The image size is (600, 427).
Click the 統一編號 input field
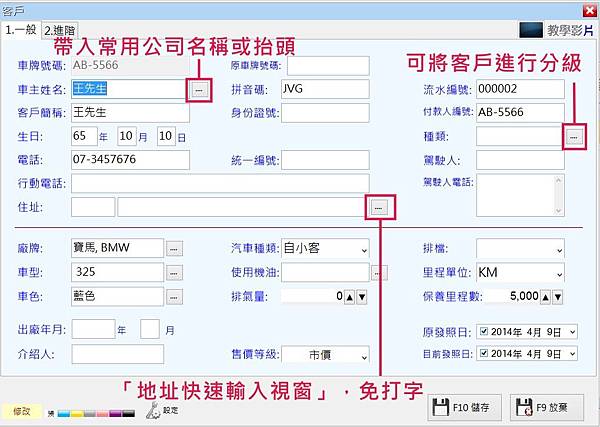(325, 160)
